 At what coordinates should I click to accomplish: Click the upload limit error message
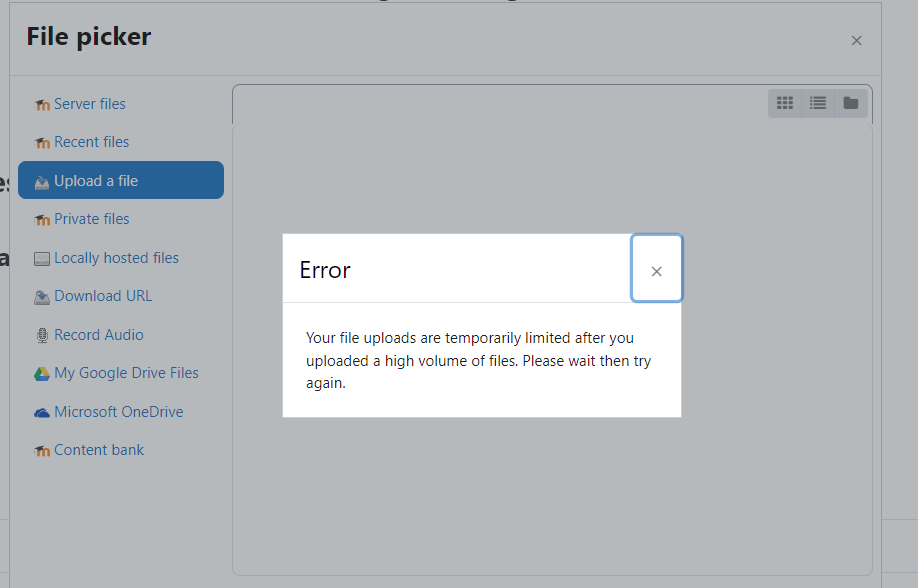point(478,360)
